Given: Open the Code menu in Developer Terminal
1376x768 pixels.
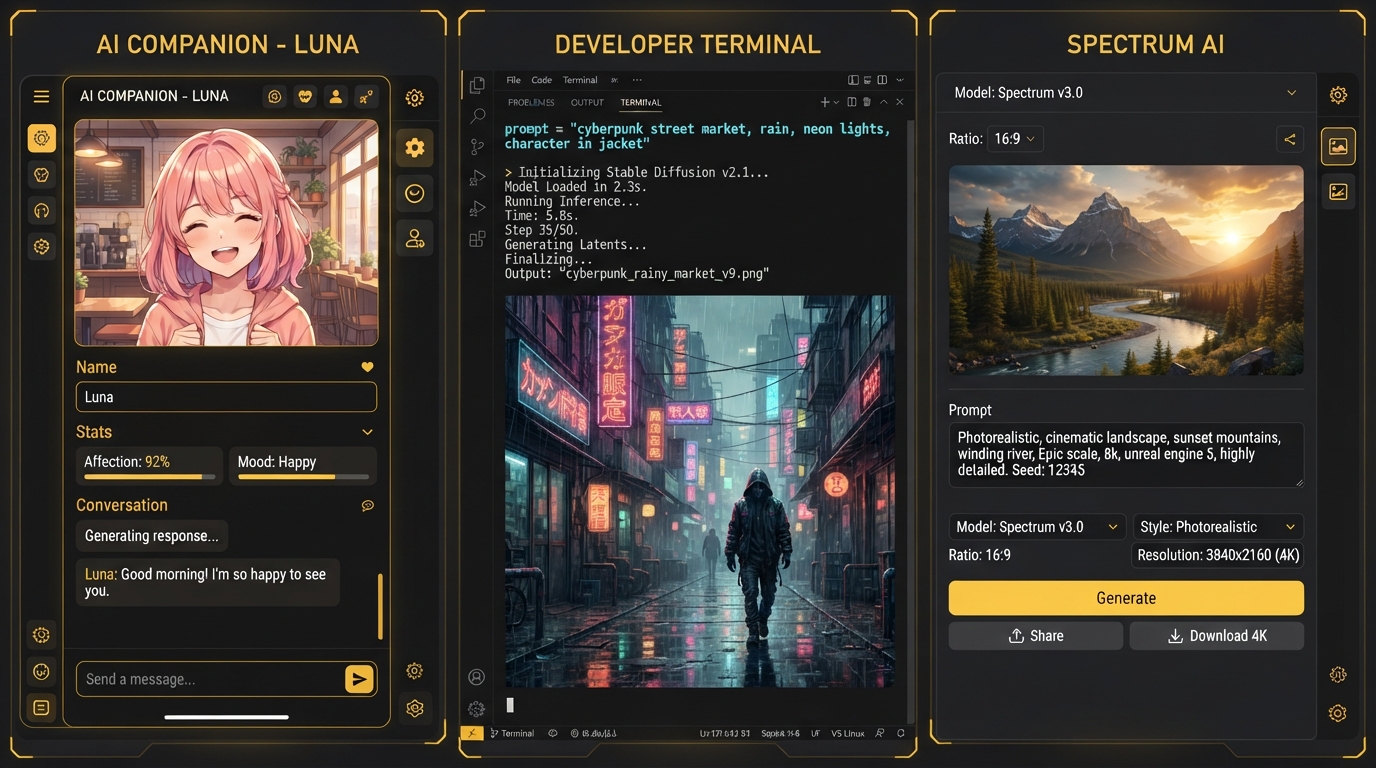Looking at the screenshot, I should pyautogui.click(x=542, y=80).
